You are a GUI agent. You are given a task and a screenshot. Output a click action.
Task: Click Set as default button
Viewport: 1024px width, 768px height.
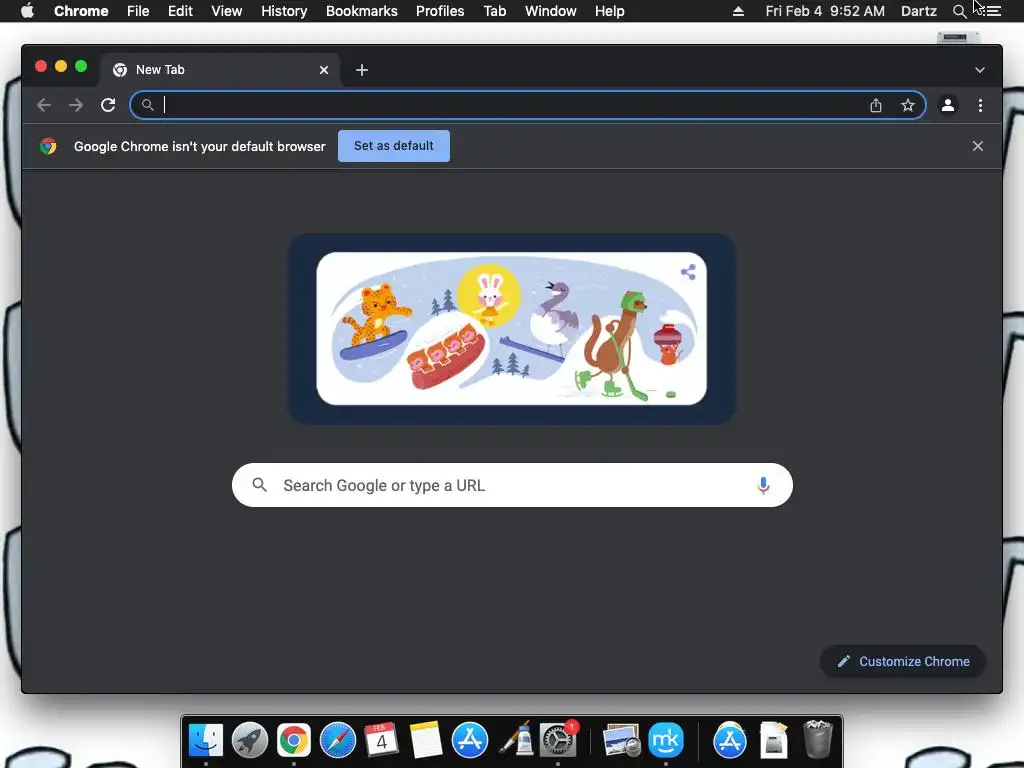(x=394, y=146)
